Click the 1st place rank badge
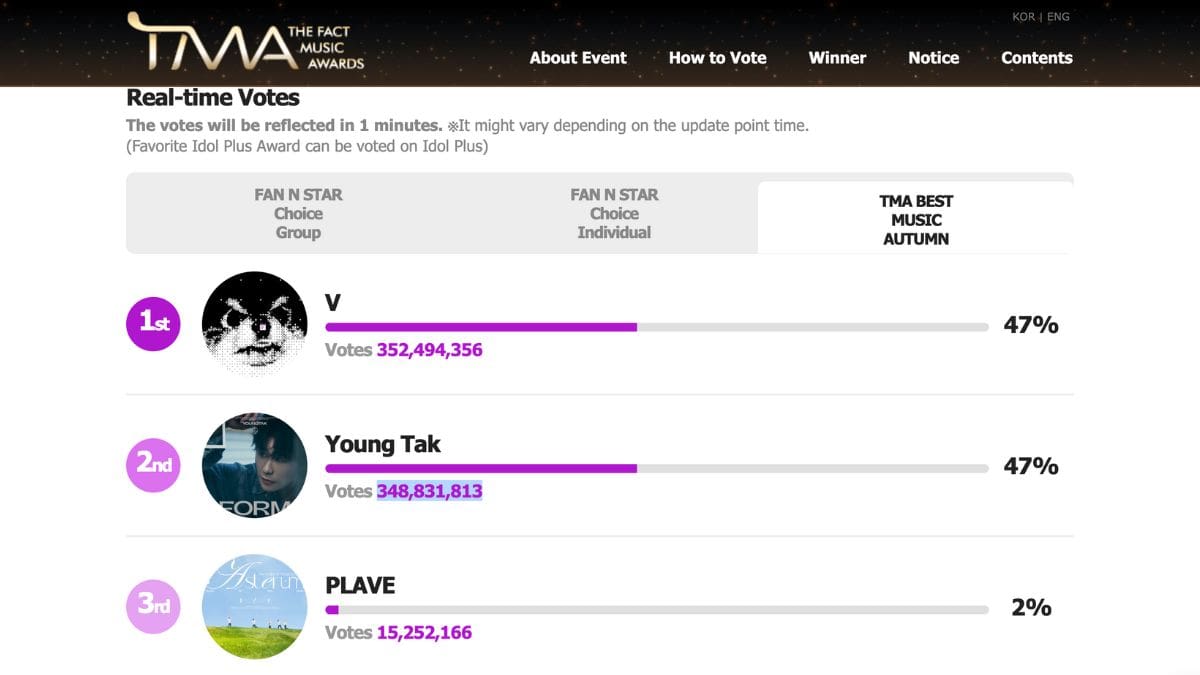1200x675 pixels. point(153,324)
